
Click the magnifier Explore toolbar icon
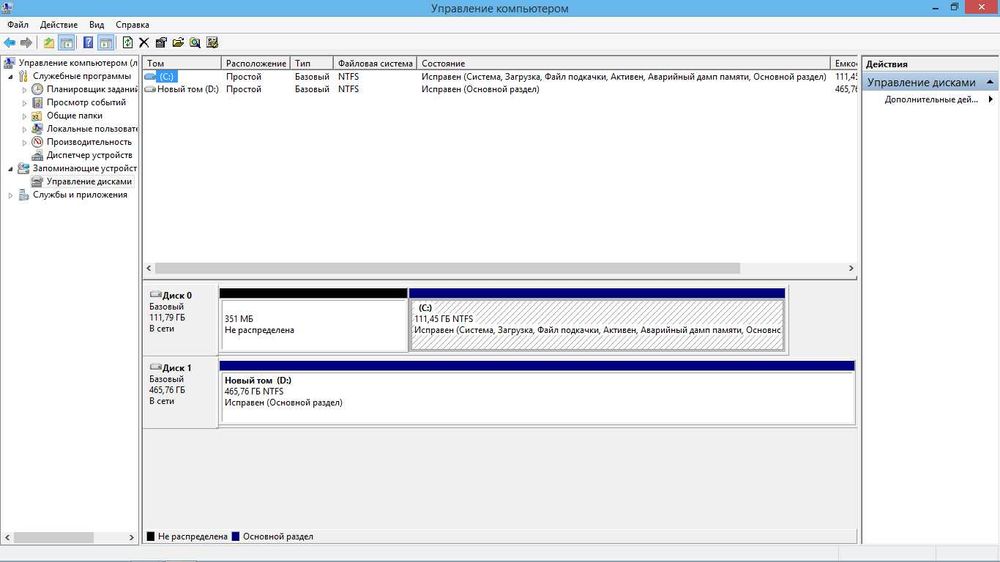click(195, 43)
